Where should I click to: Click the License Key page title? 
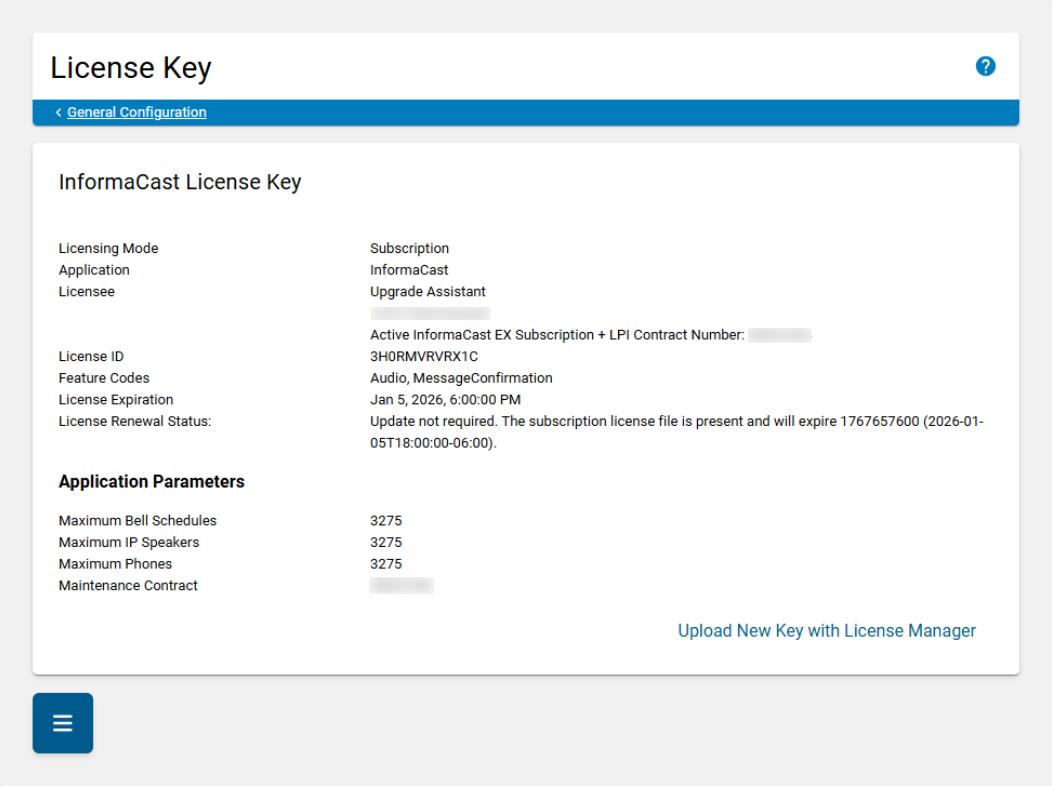pos(131,68)
